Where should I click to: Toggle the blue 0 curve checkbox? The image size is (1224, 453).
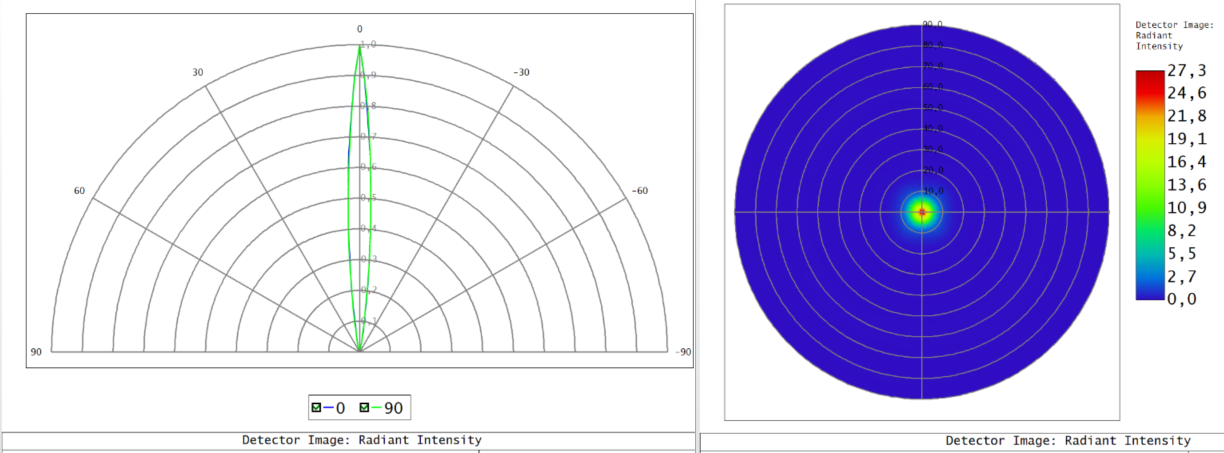pyautogui.click(x=318, y=407)
